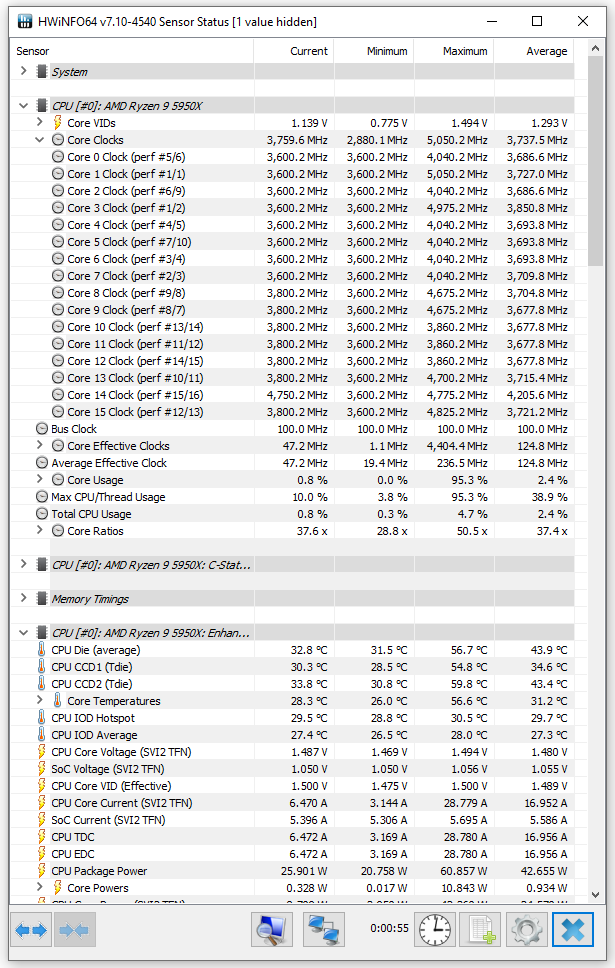Collapse the CPU AMD Ryzen 9 5950X section
Image resolution: width=615 pixels, height=968 pixels.
23,106
